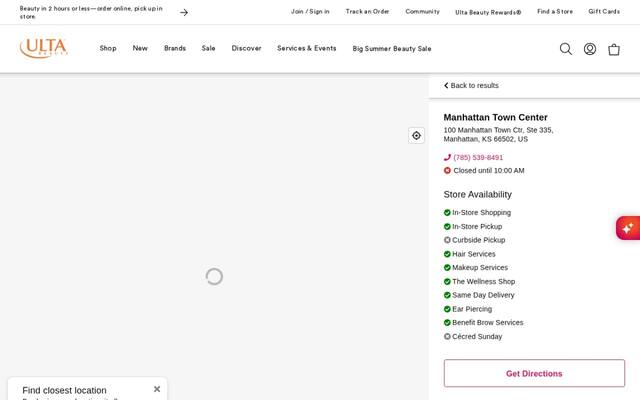Click Join / Sign In link
Viewport: 640px width, 400px height.
point(310,11)
